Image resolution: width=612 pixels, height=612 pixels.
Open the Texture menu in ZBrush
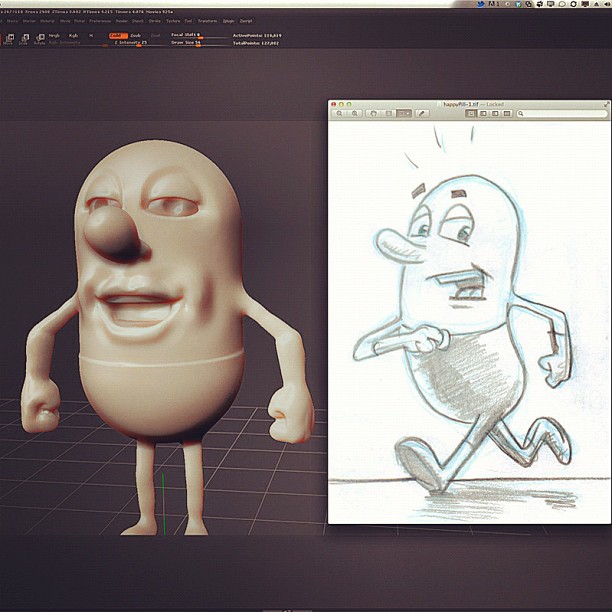pyautogui.click(x=173, y=21)
